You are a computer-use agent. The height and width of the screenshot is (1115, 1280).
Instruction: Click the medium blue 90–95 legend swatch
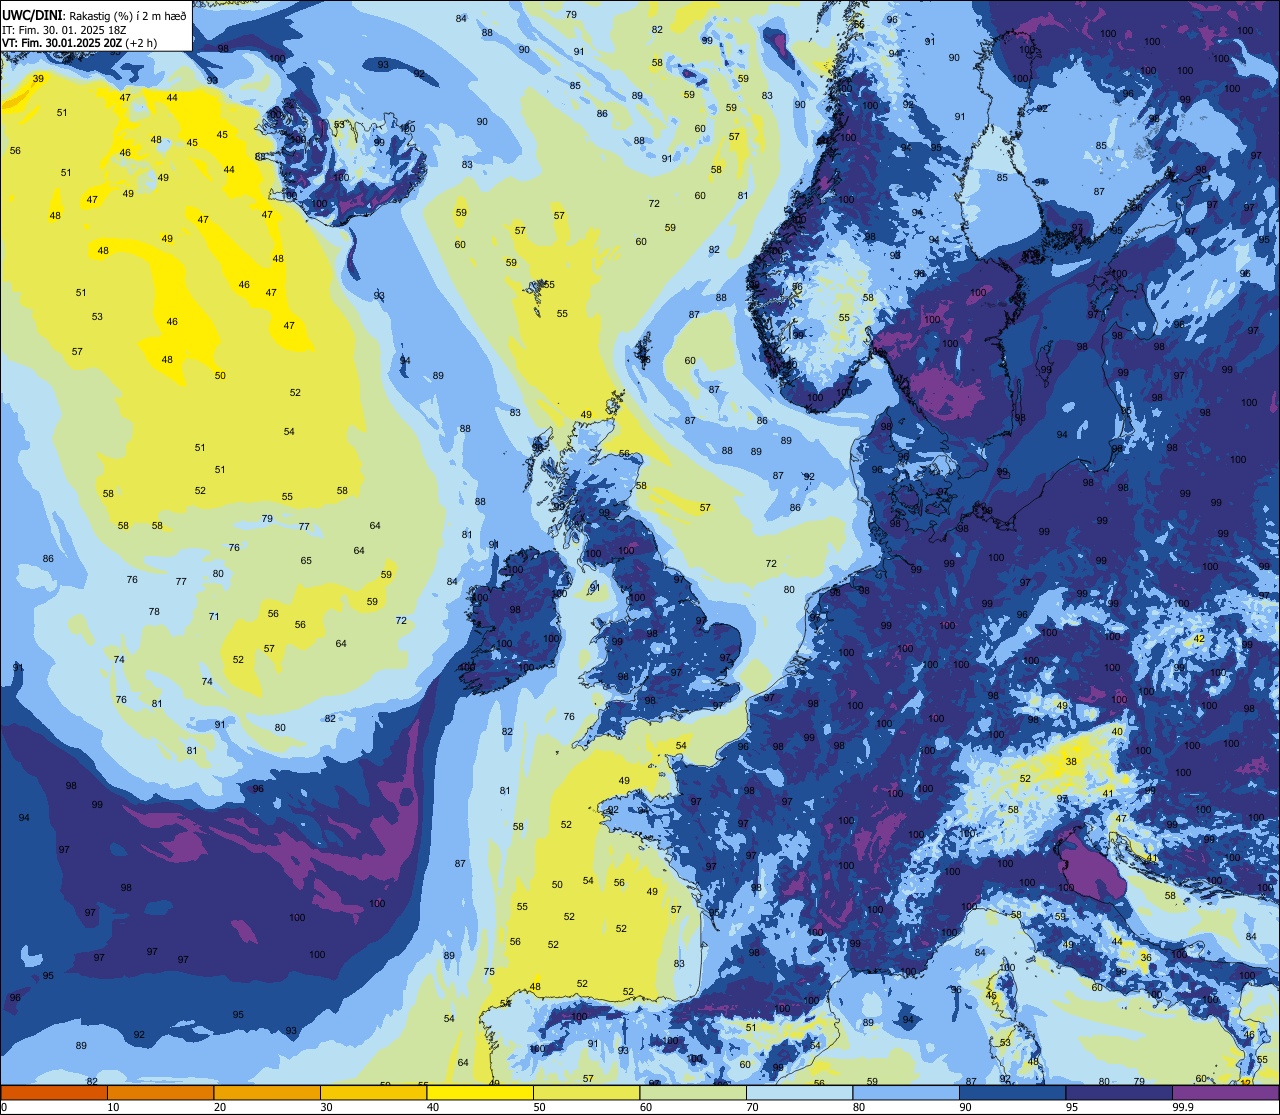(x=1012, y=1092)
